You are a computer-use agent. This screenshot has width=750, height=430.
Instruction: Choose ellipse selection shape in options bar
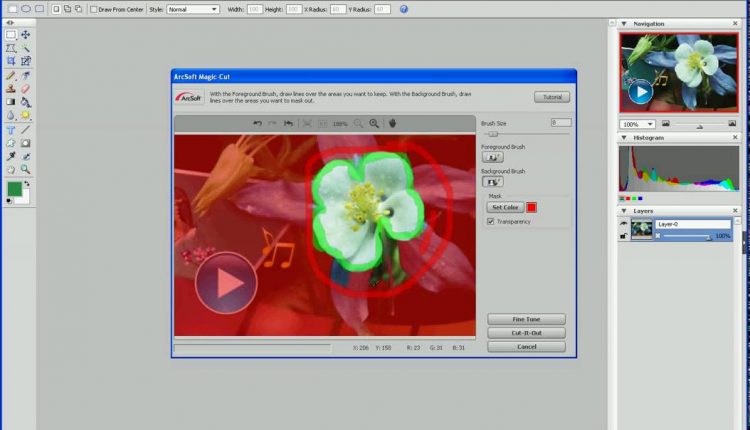(x=26, y=9)
